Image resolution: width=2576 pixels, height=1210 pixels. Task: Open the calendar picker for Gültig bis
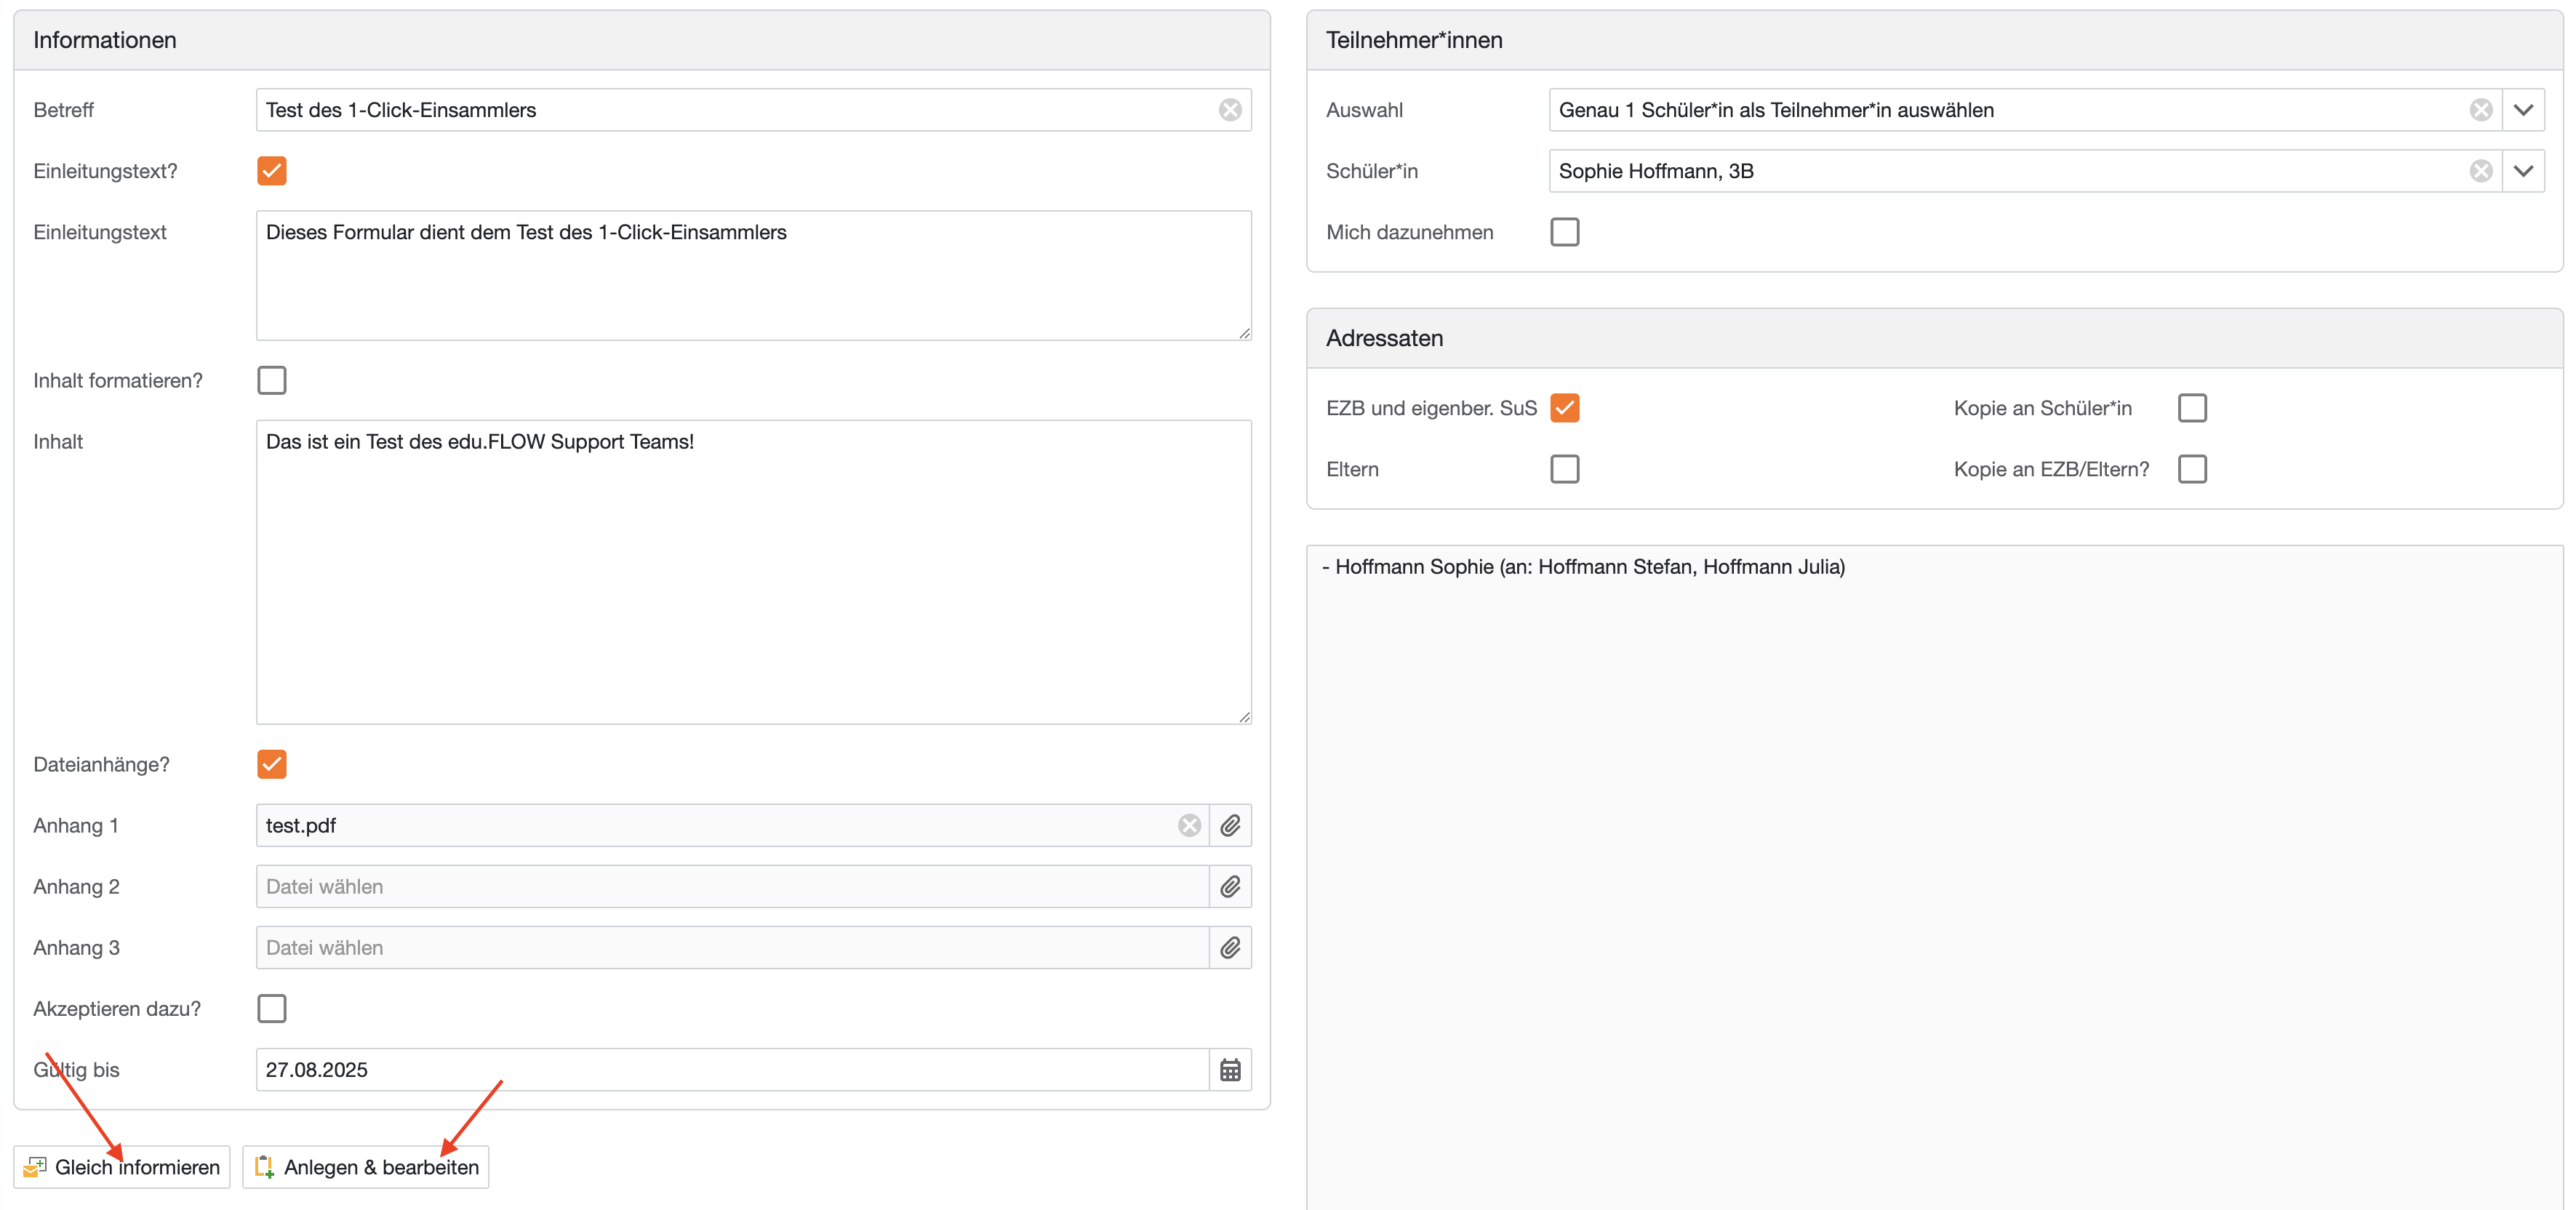pyautogui.click(x=1230, y=1070)
